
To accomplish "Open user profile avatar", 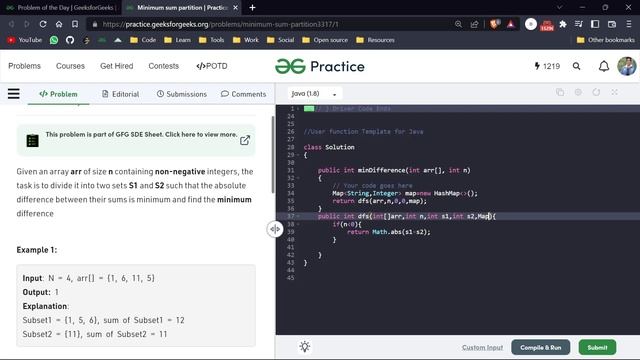I will [x=627, y=66].
